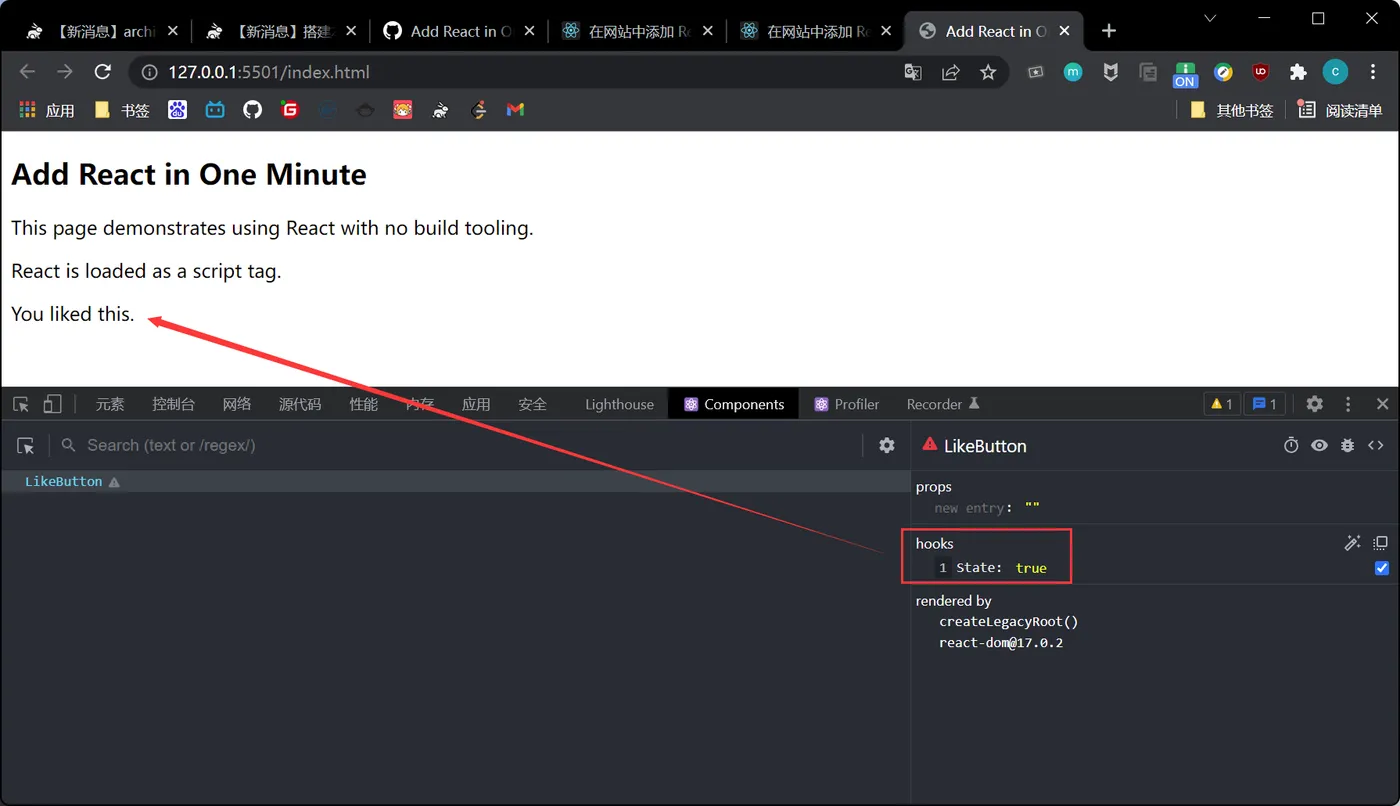
Task: Open the Extensions puzzle piece menu
Action: coord(1298,72)
